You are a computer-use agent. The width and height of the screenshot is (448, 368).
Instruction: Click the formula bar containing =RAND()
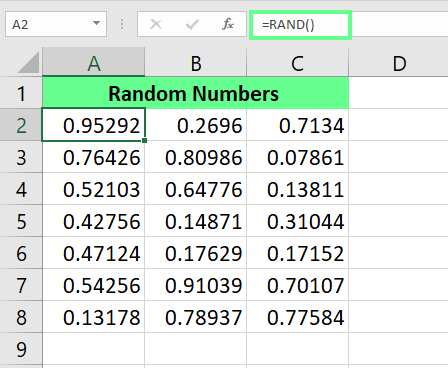pos(349,25)
